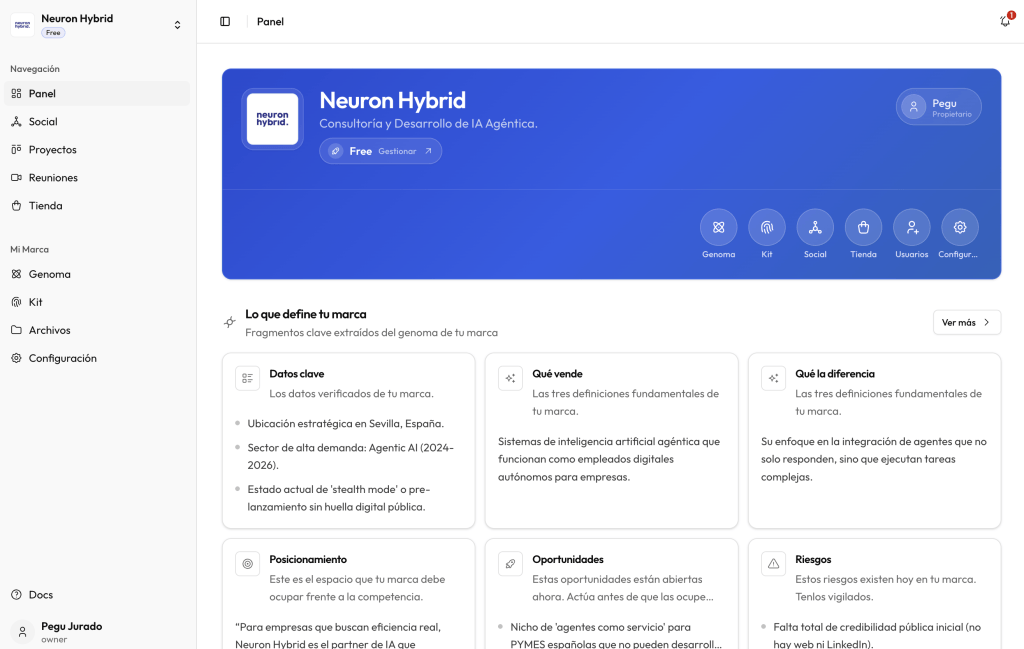
Task: Click the Neuron Hybrid logo in the banner
Action: pyautogui.click(x=272, y=119)
